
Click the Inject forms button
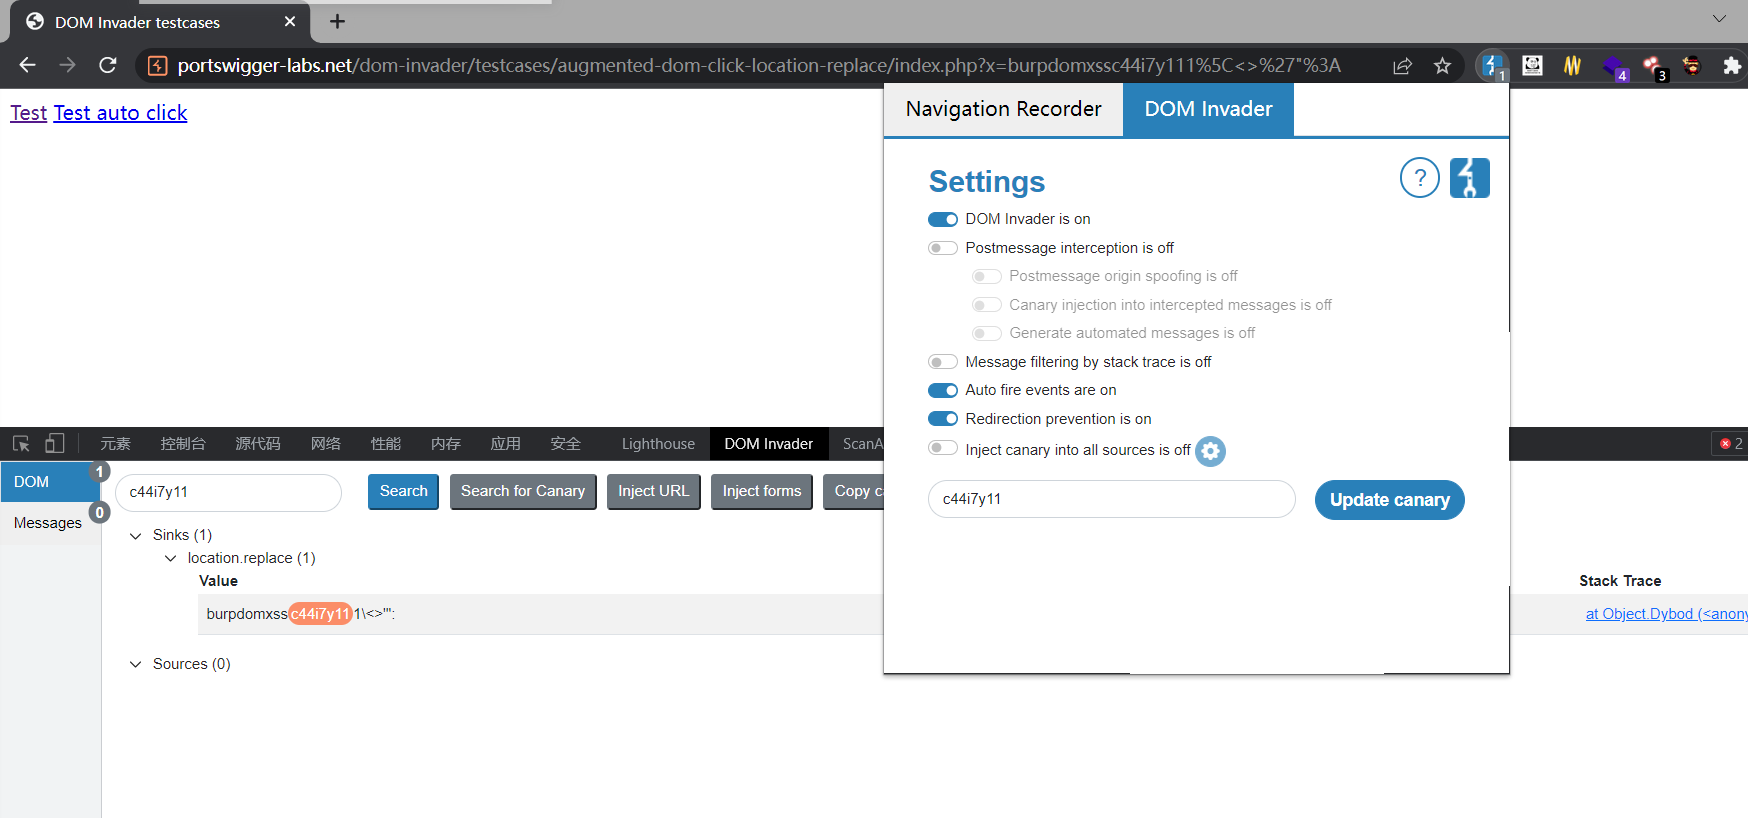tap(762, 491)
